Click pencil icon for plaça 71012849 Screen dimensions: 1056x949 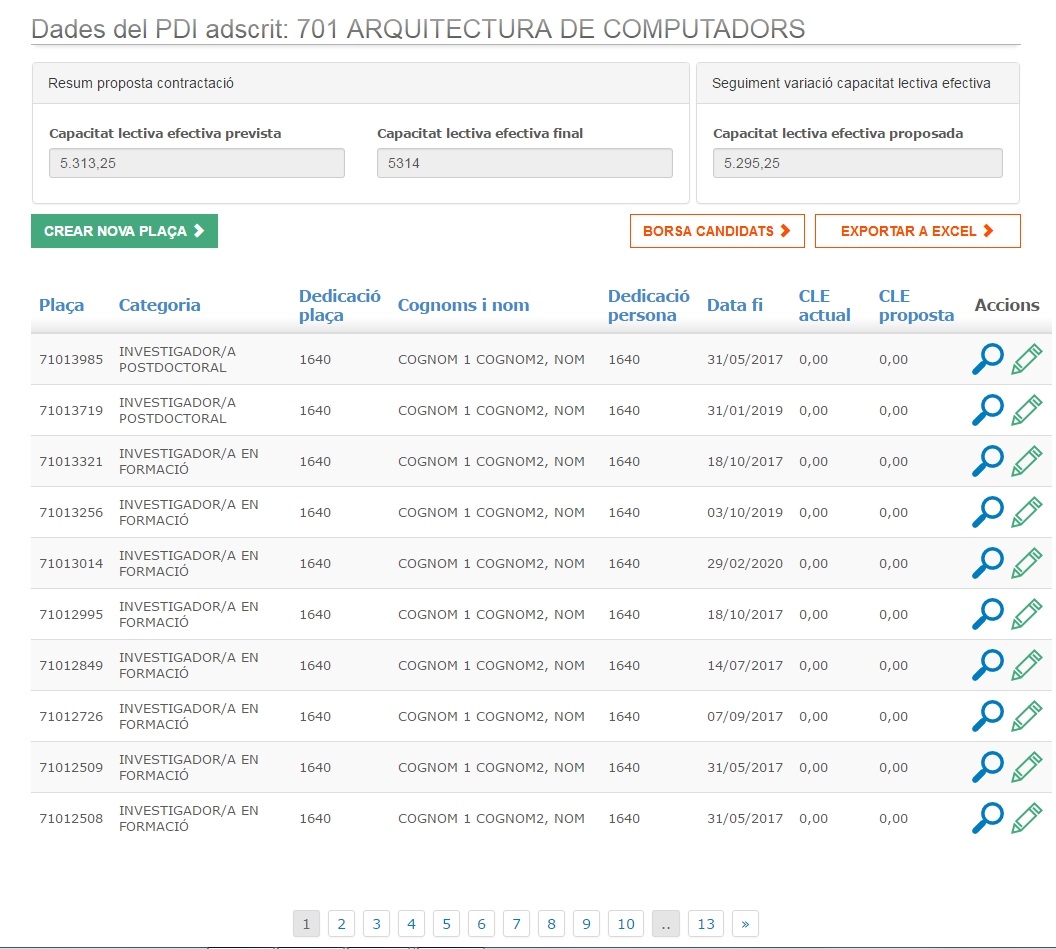coord(1026,665)
